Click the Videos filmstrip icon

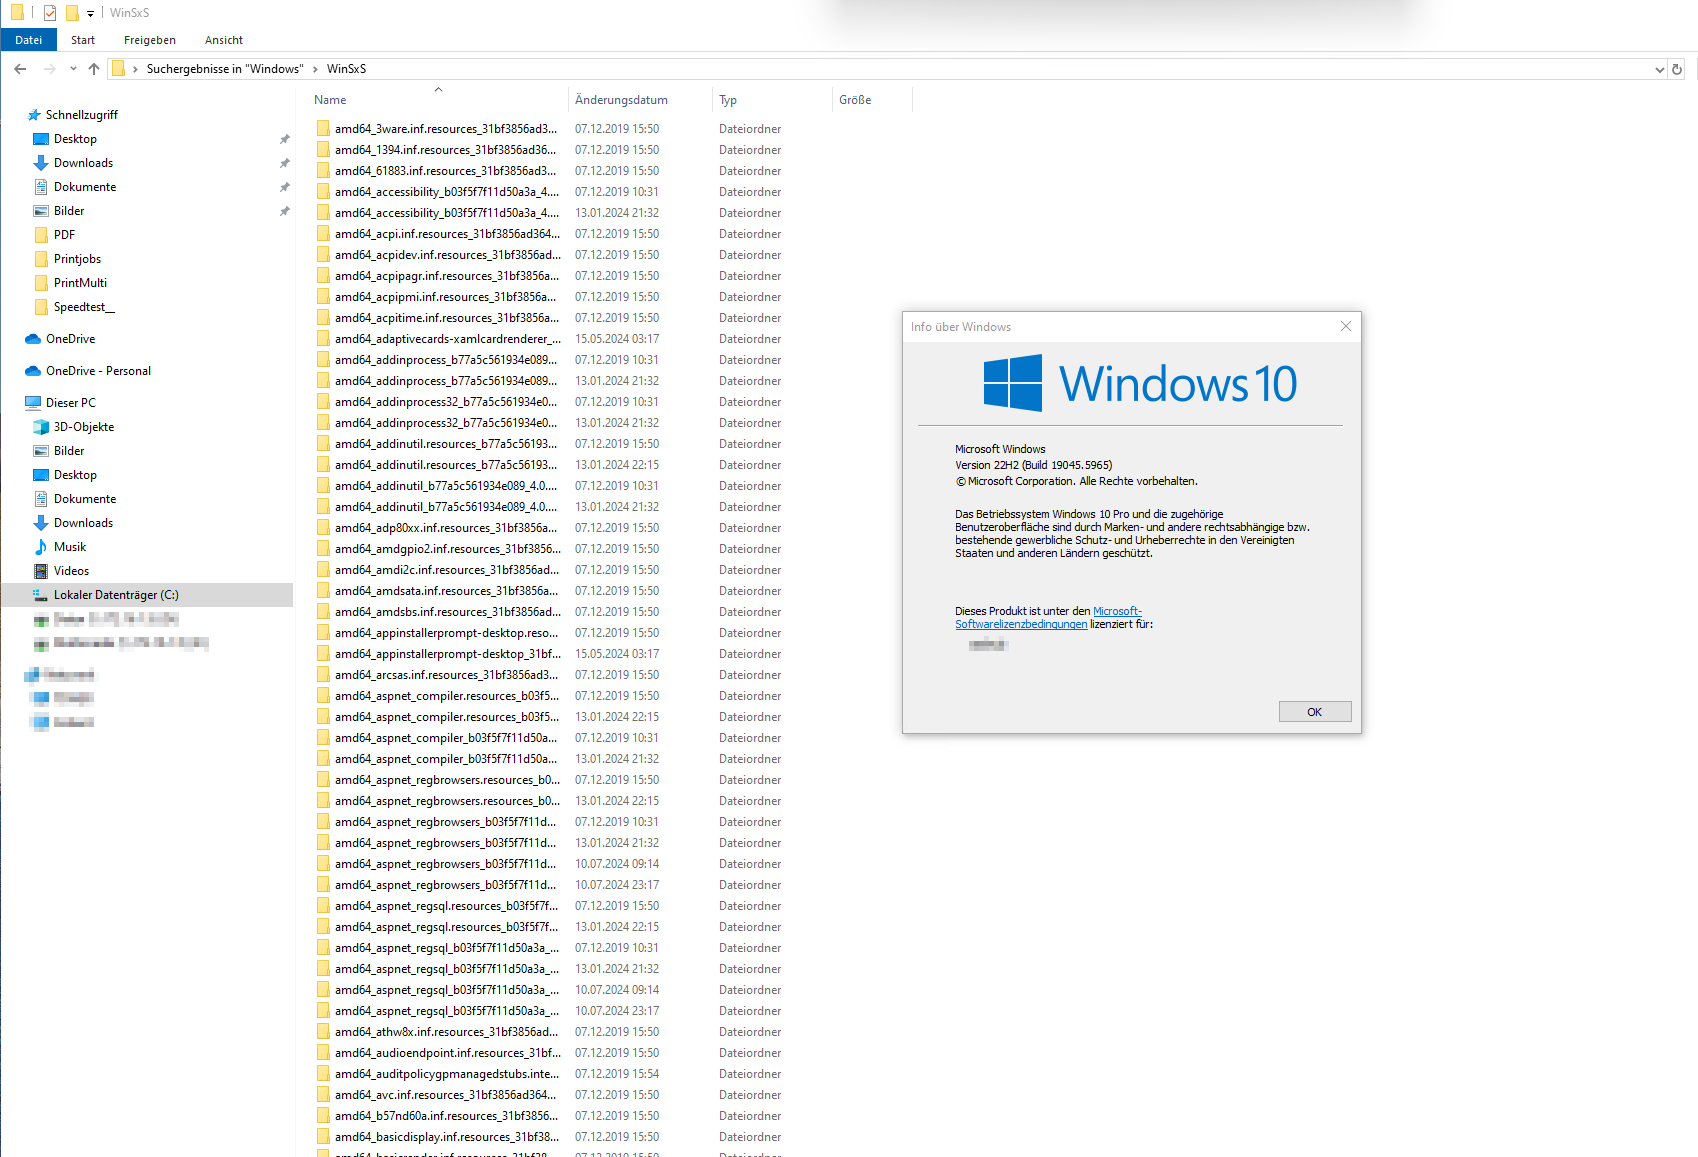41,571
